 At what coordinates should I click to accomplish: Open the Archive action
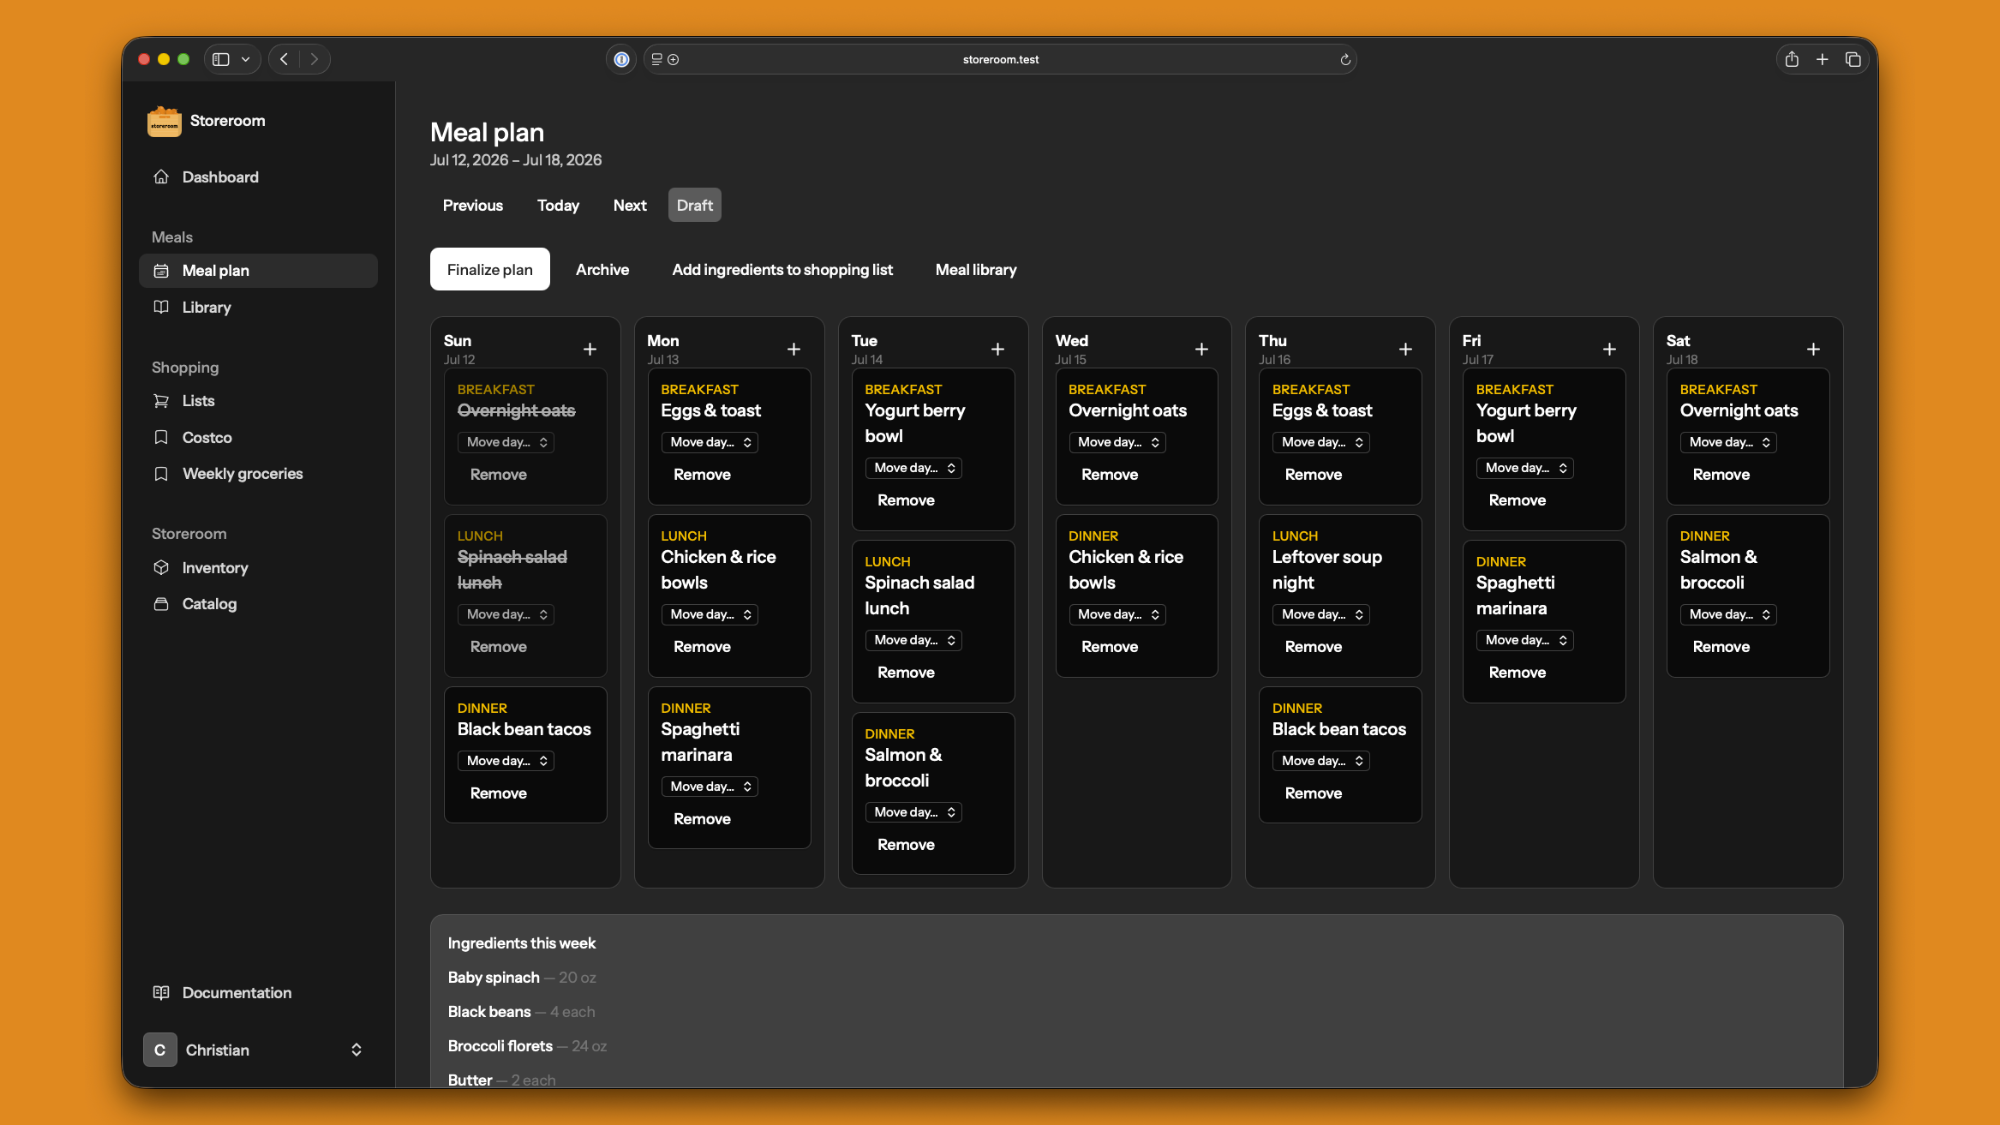coord(602,269)
